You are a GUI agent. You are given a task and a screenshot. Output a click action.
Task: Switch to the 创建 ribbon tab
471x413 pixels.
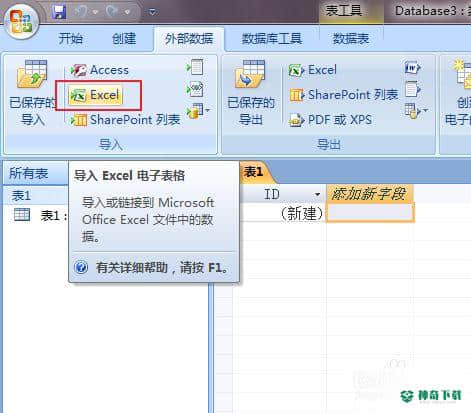pyautogui.click(x=124, y=39)
